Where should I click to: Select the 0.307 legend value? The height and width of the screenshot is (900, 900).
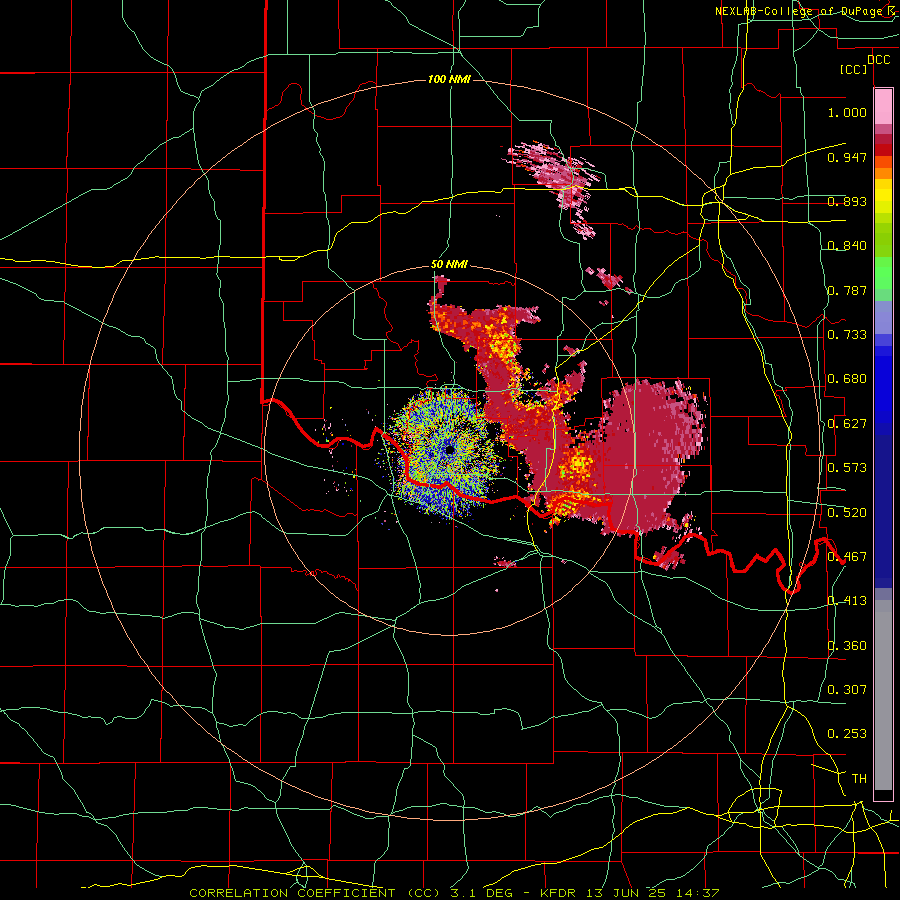pos(847,690)
